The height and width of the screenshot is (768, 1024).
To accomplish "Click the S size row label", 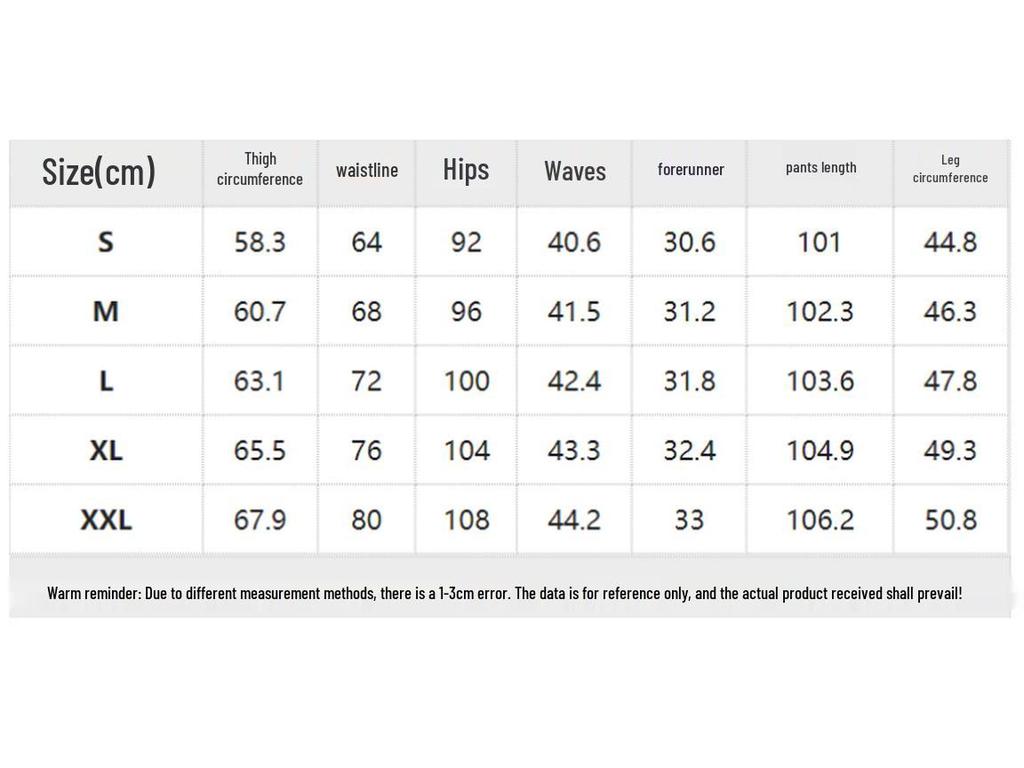I will coord(106,242).
